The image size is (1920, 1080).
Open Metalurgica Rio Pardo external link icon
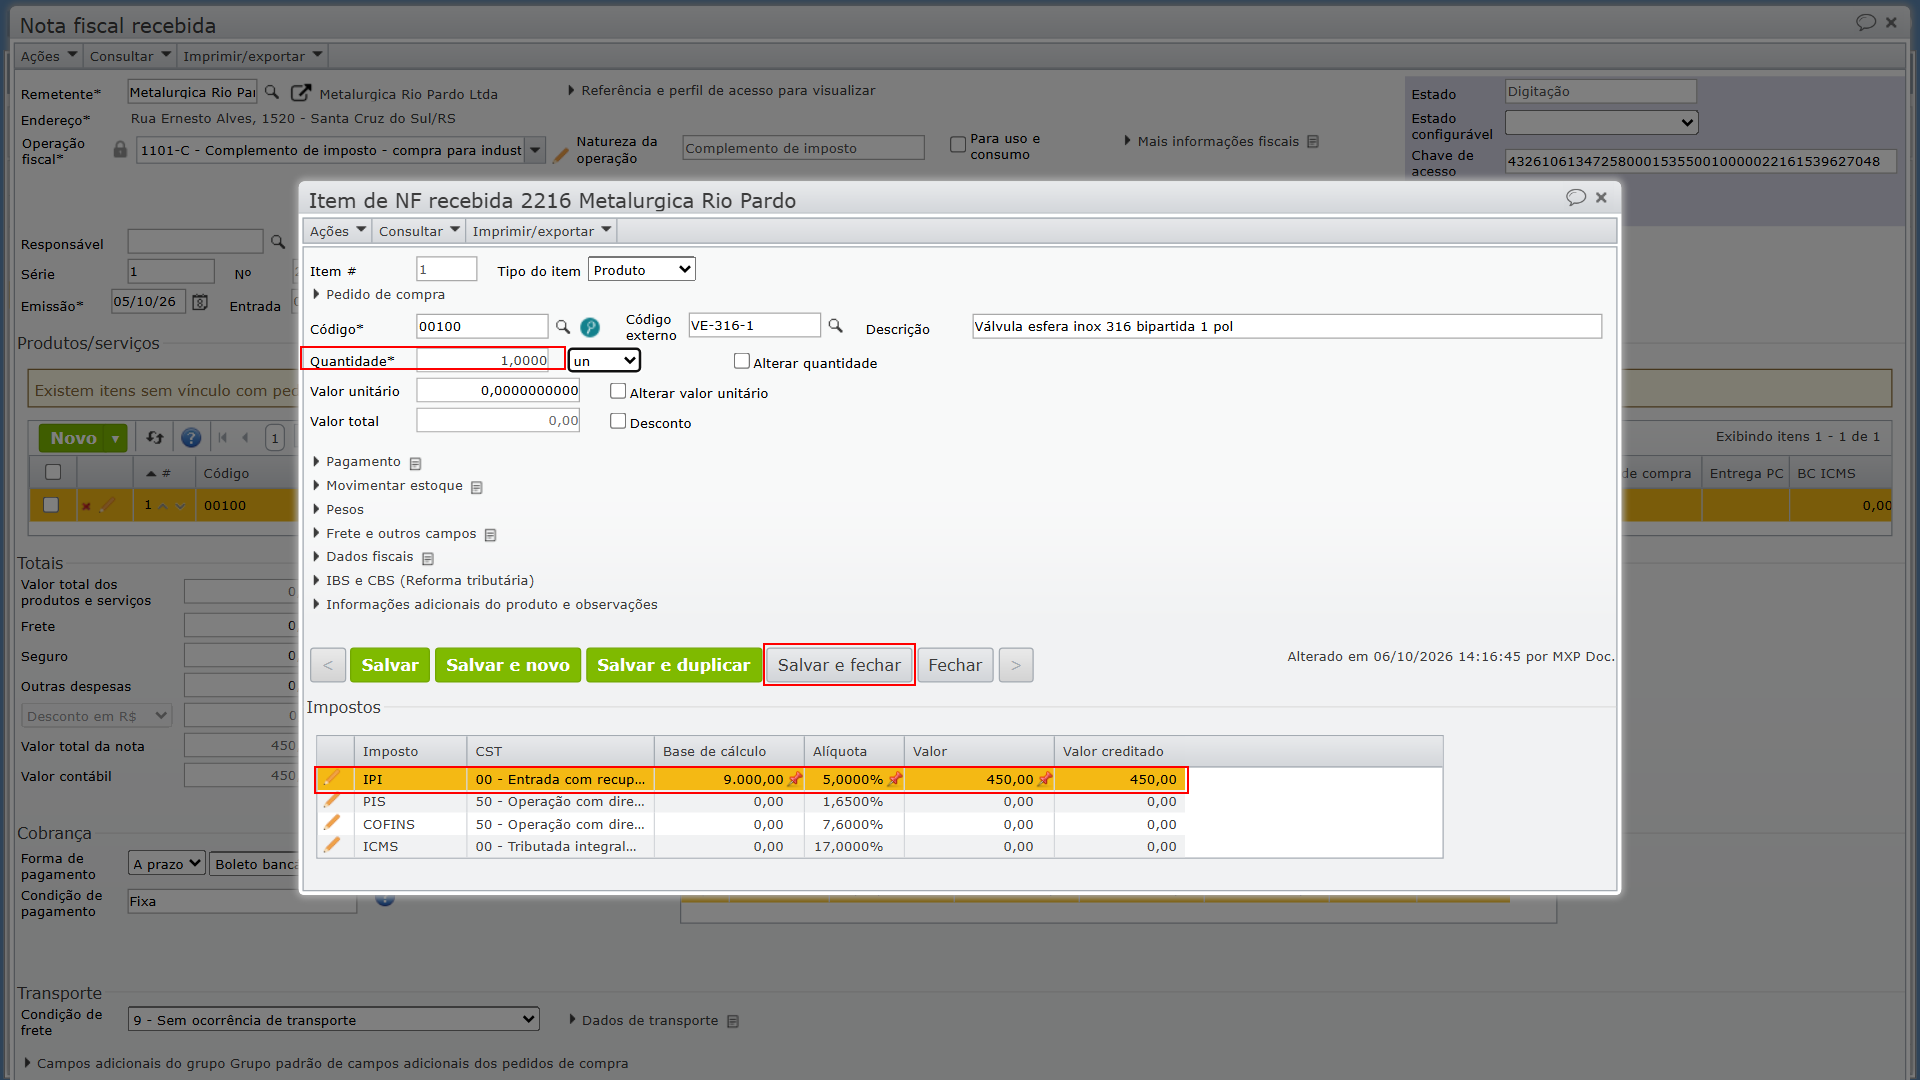click(301, 92)
